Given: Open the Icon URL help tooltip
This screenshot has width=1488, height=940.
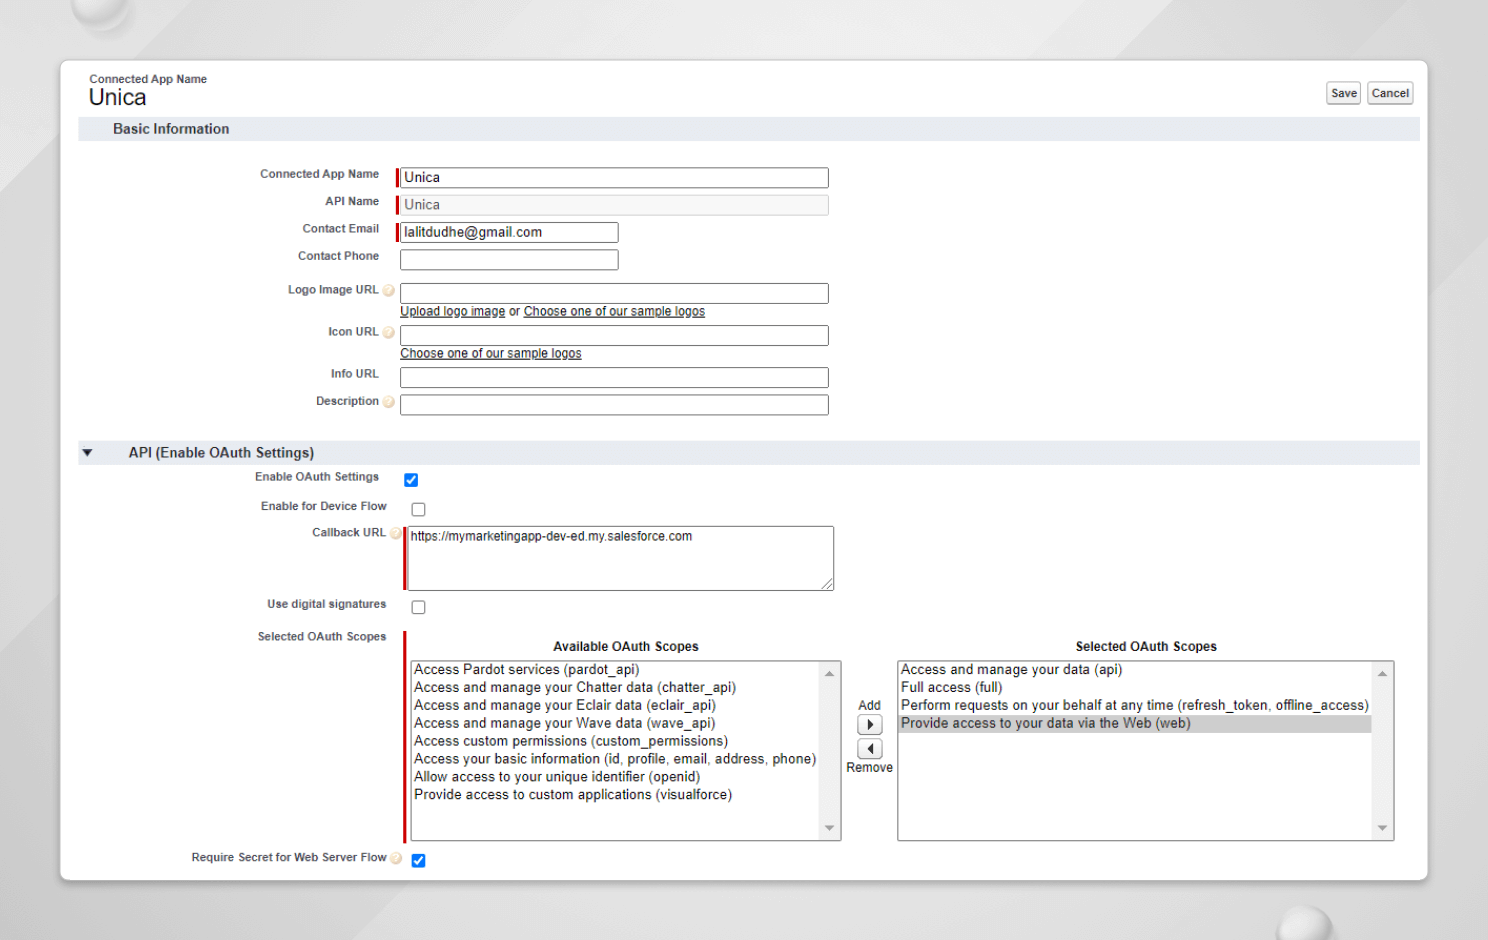Looking at the screenshot, I should click(x=390, y=332).
